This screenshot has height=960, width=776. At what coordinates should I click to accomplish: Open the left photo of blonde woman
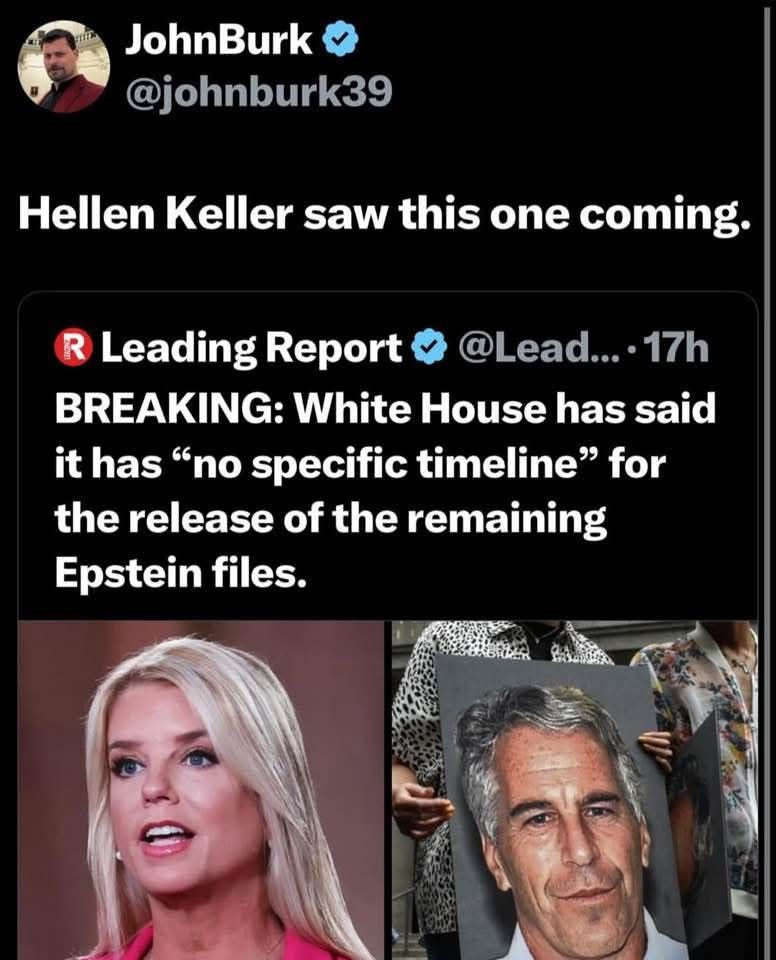[202, 790]
